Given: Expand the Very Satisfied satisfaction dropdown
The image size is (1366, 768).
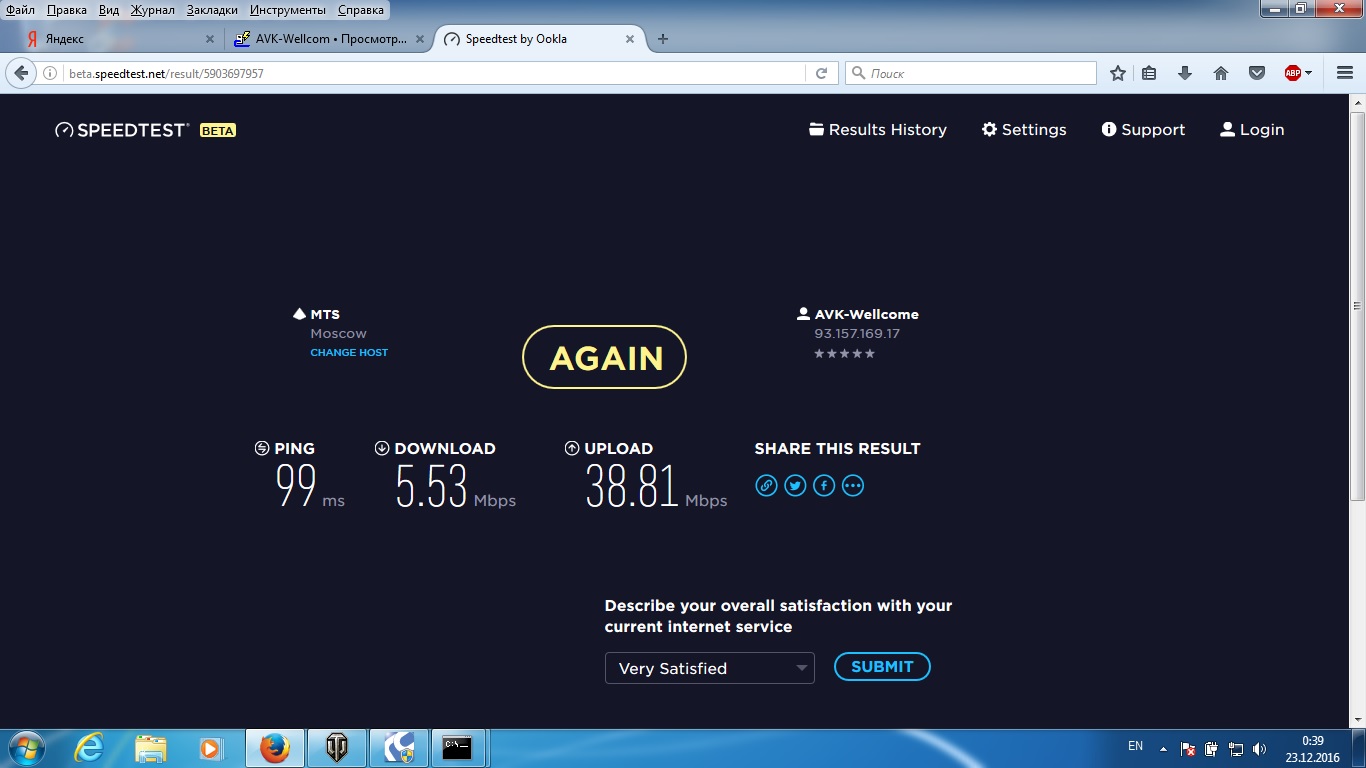Looking at the screenshot, I should pos(710,668).
